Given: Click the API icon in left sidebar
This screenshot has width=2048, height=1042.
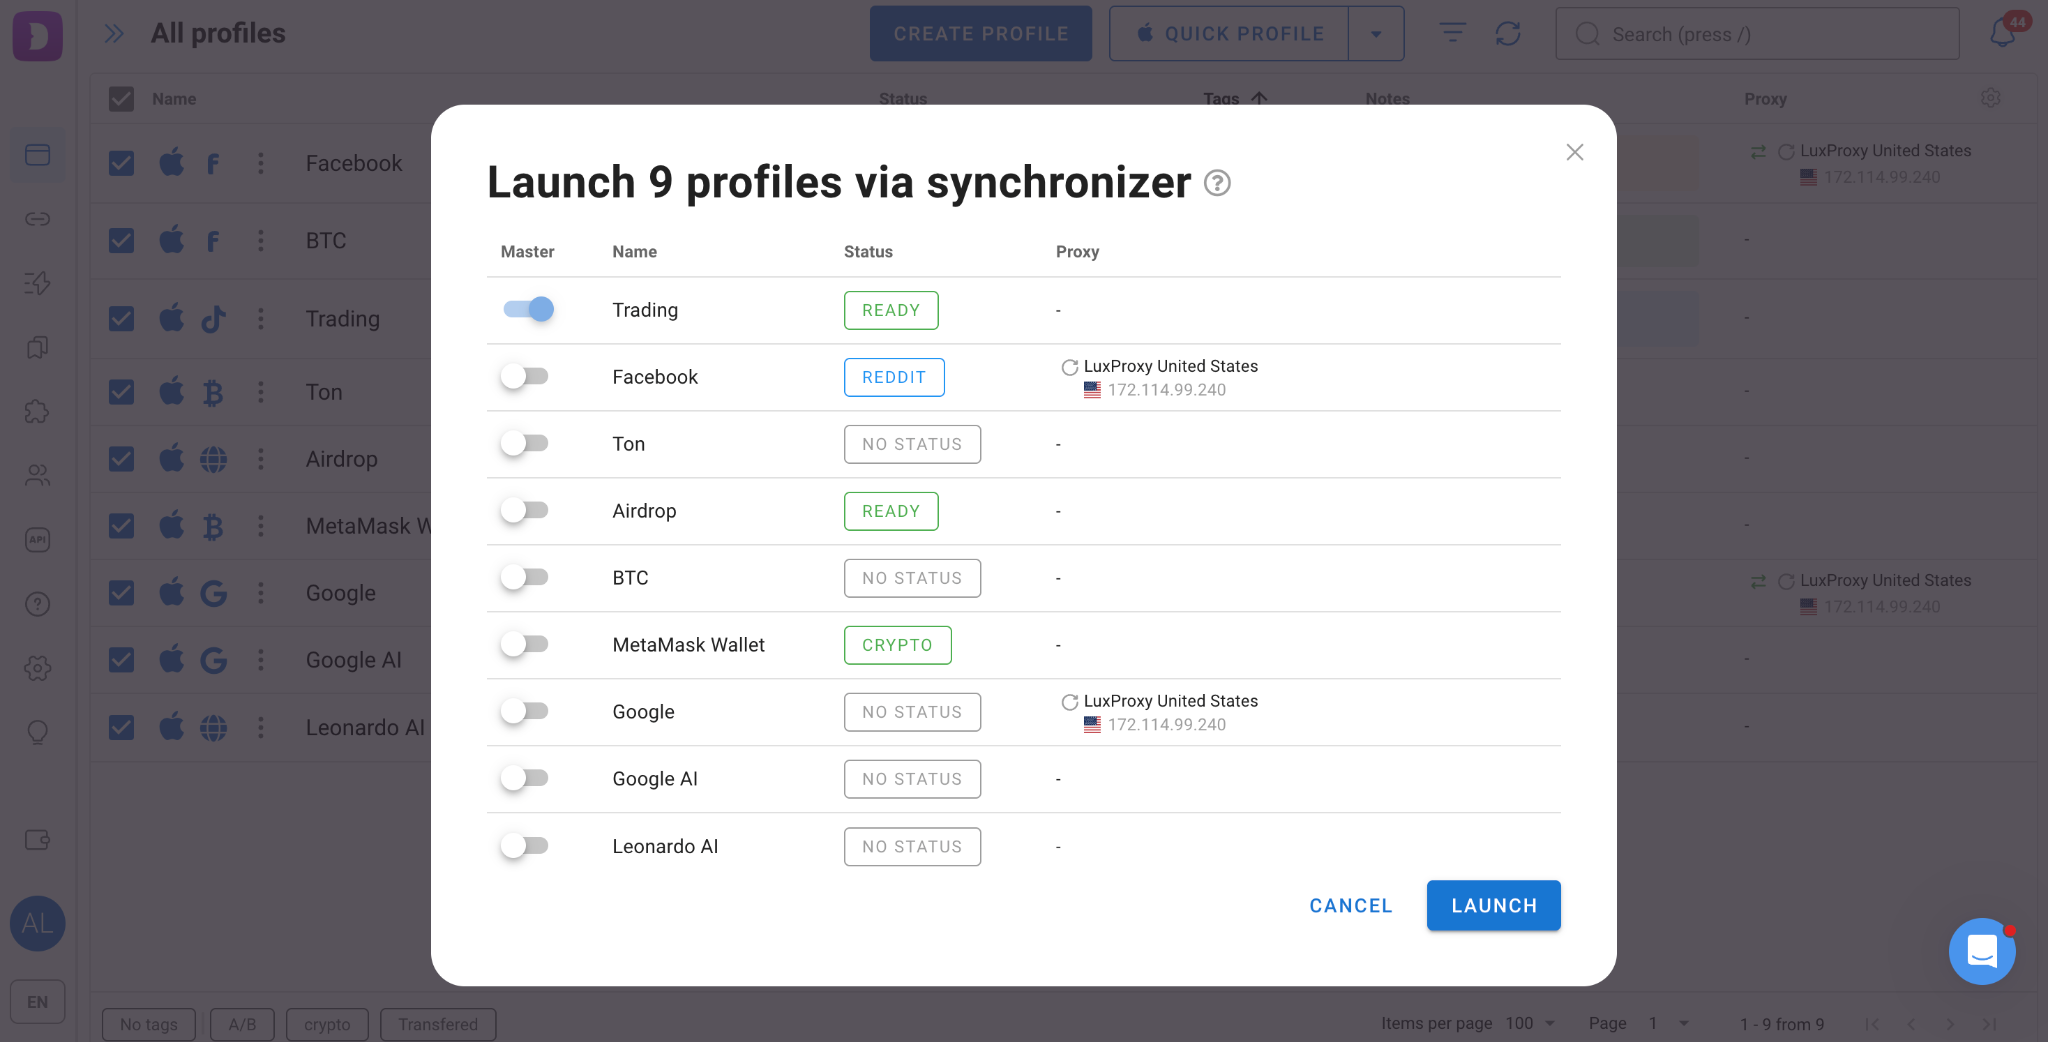Looking at the screenshot, I should point(37,540).
